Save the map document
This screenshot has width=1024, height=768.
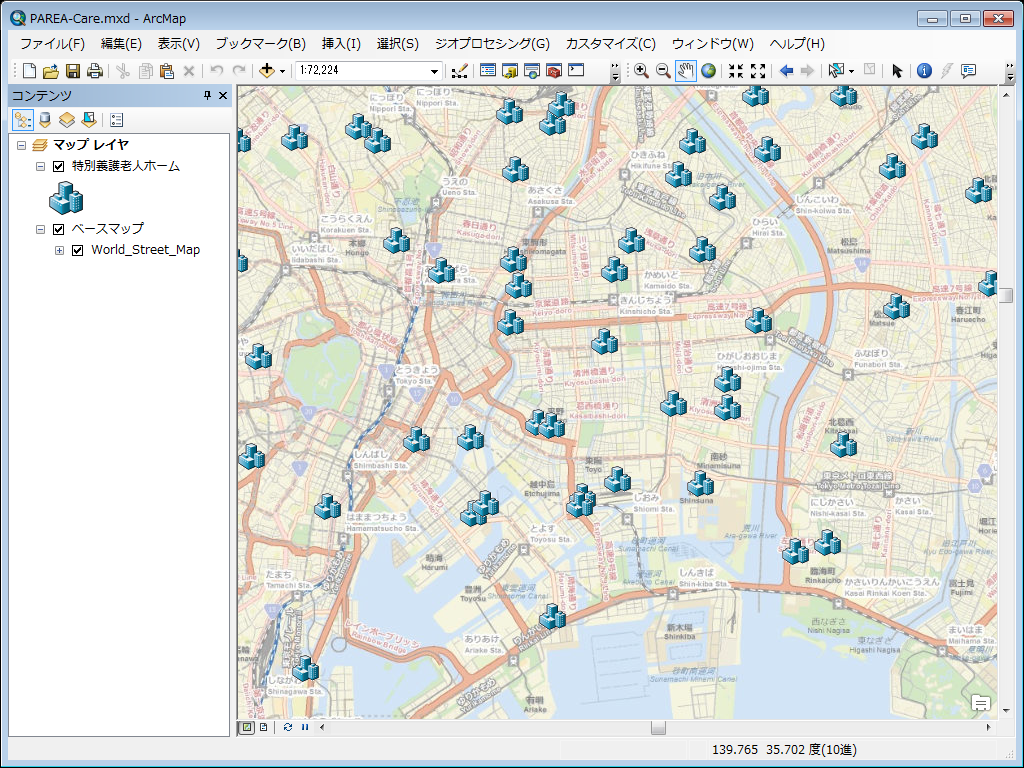coord(73,71)
